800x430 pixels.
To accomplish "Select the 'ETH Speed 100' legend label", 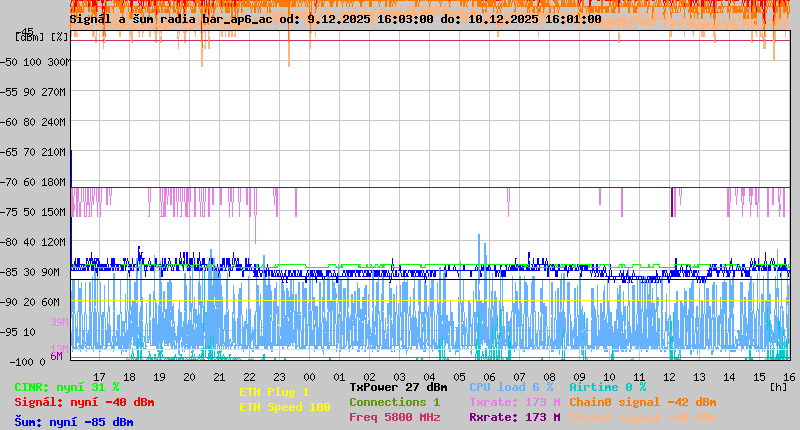I will click(x=285, y=407).
